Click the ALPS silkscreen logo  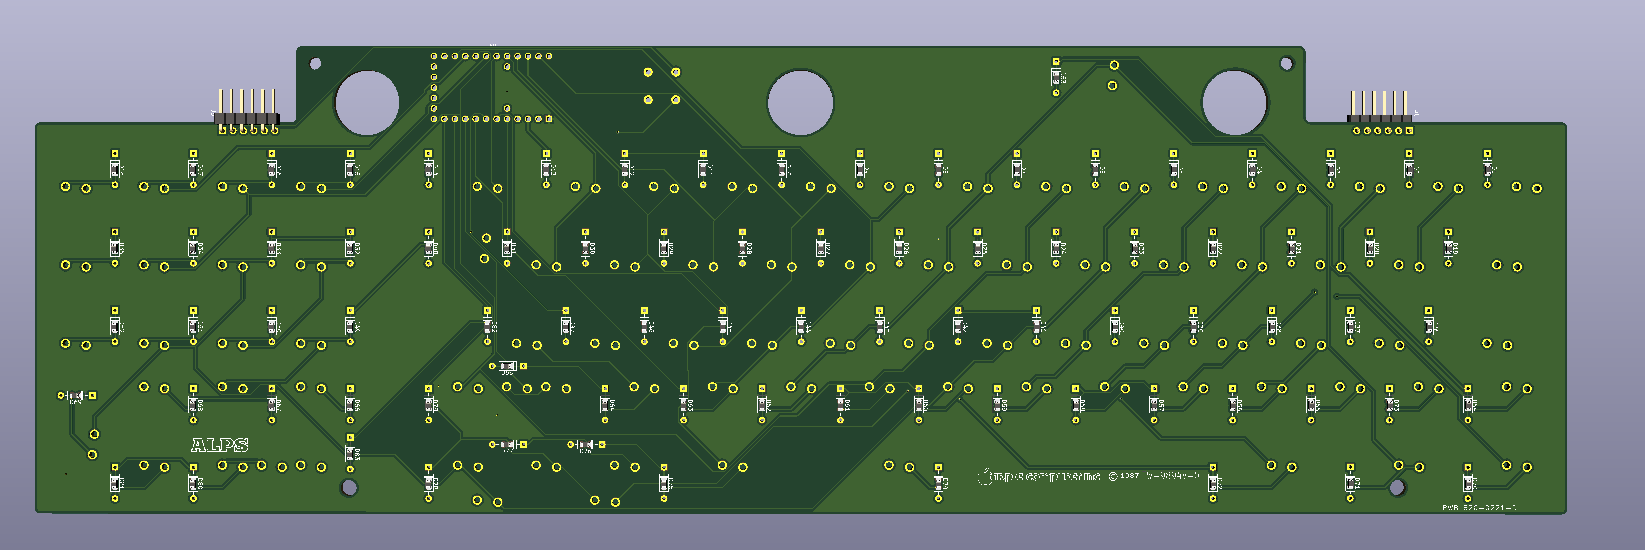[219, 445]
